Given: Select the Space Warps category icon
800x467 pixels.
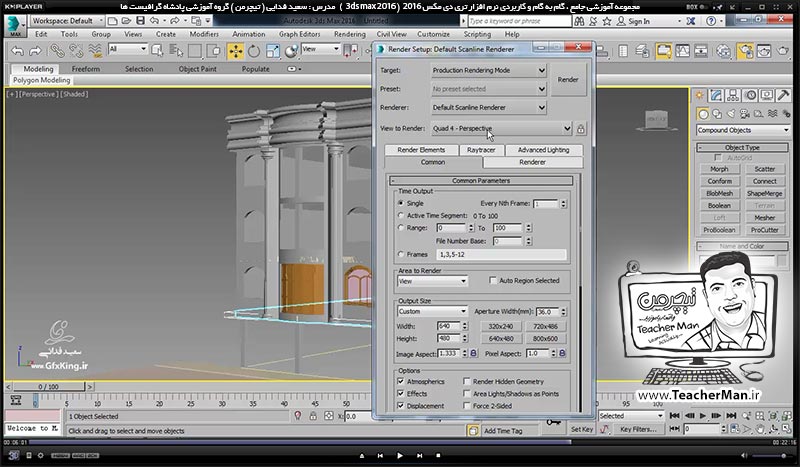Looking at the screenshot, I should tap(772, 114).
